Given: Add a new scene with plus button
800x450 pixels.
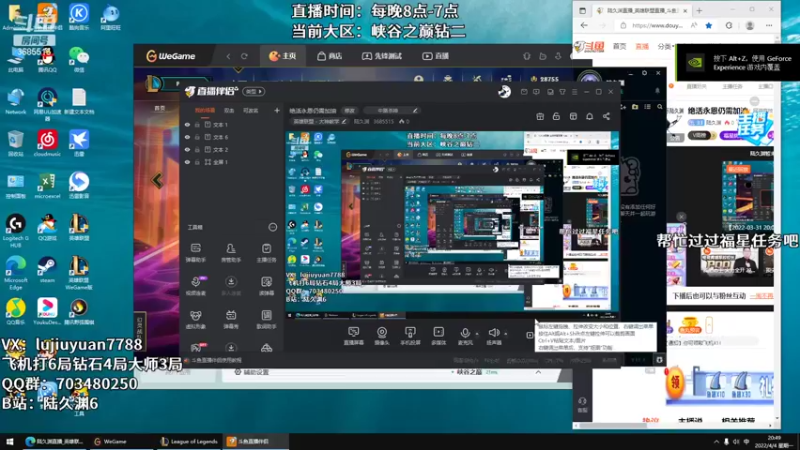Looking at the screenshot, I should tap(277, 110).
